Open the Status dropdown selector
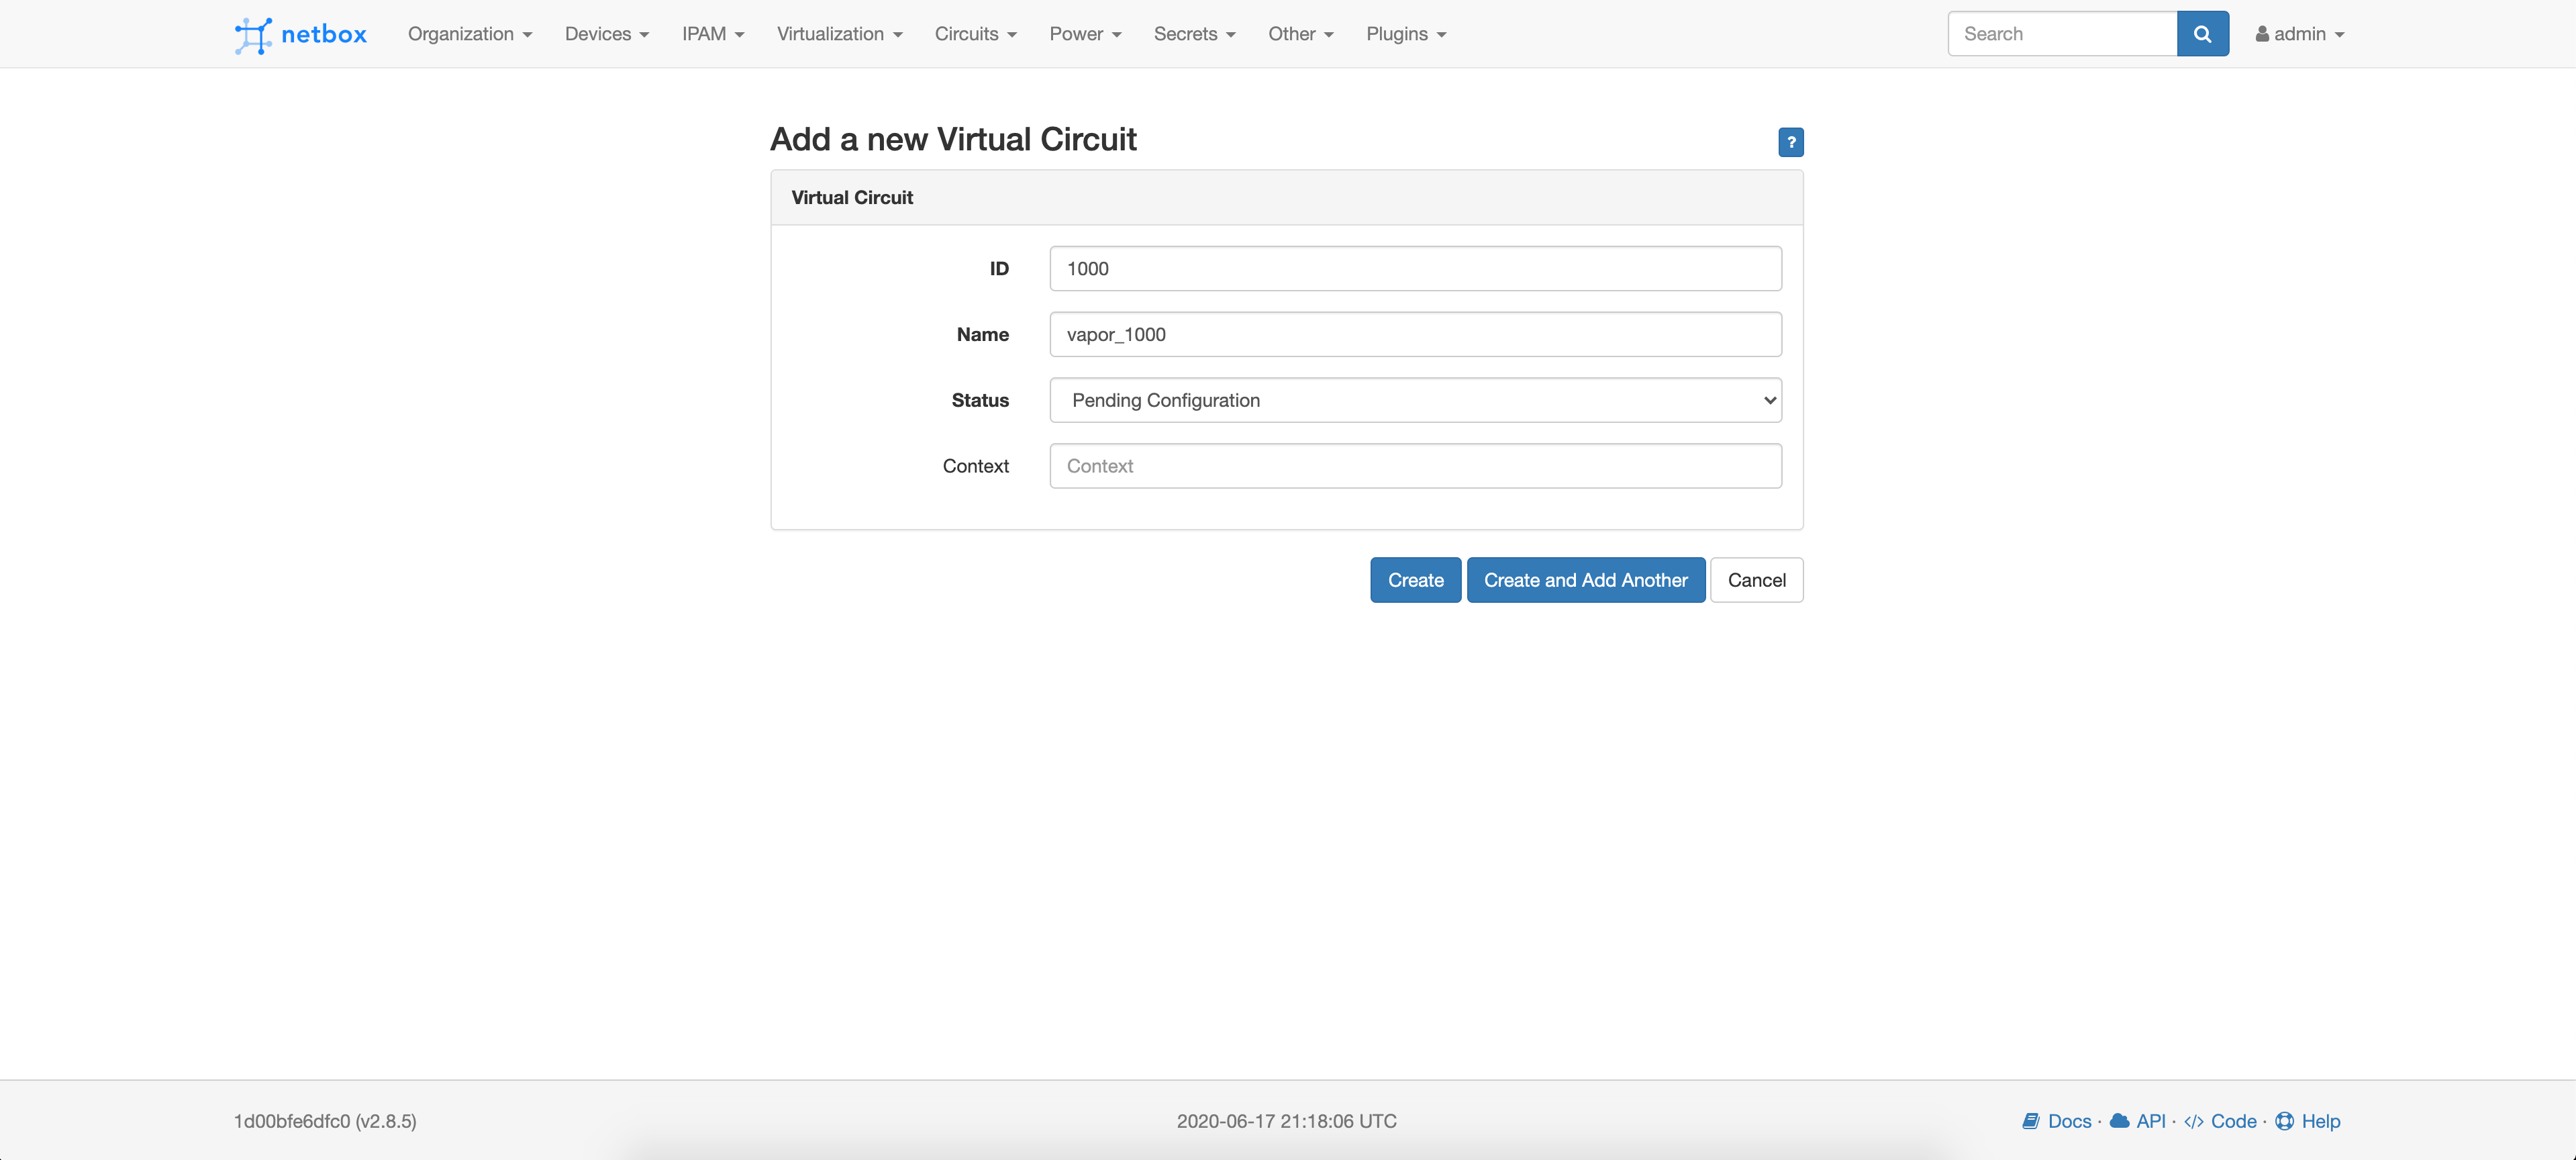Viewport: 2576px width, 1160px height. (1415, 400)
